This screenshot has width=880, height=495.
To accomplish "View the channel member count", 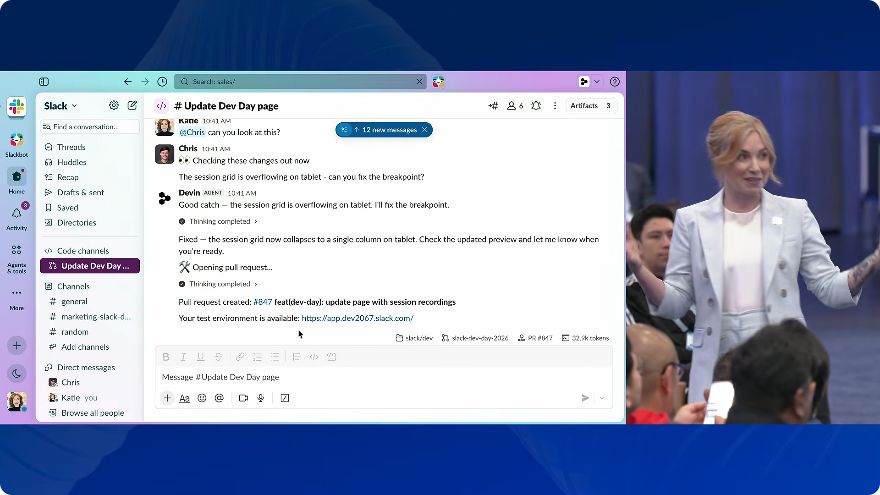I will (x=515, y=106).
